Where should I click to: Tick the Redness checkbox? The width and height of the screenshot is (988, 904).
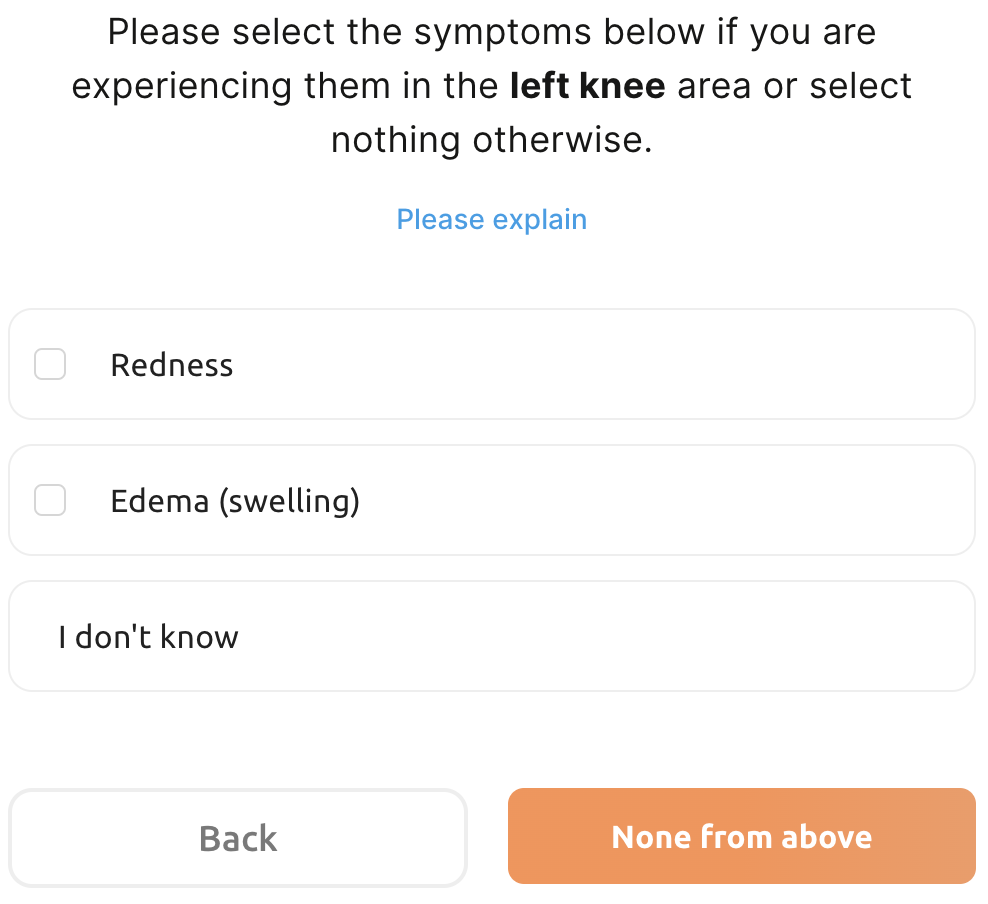50,365
